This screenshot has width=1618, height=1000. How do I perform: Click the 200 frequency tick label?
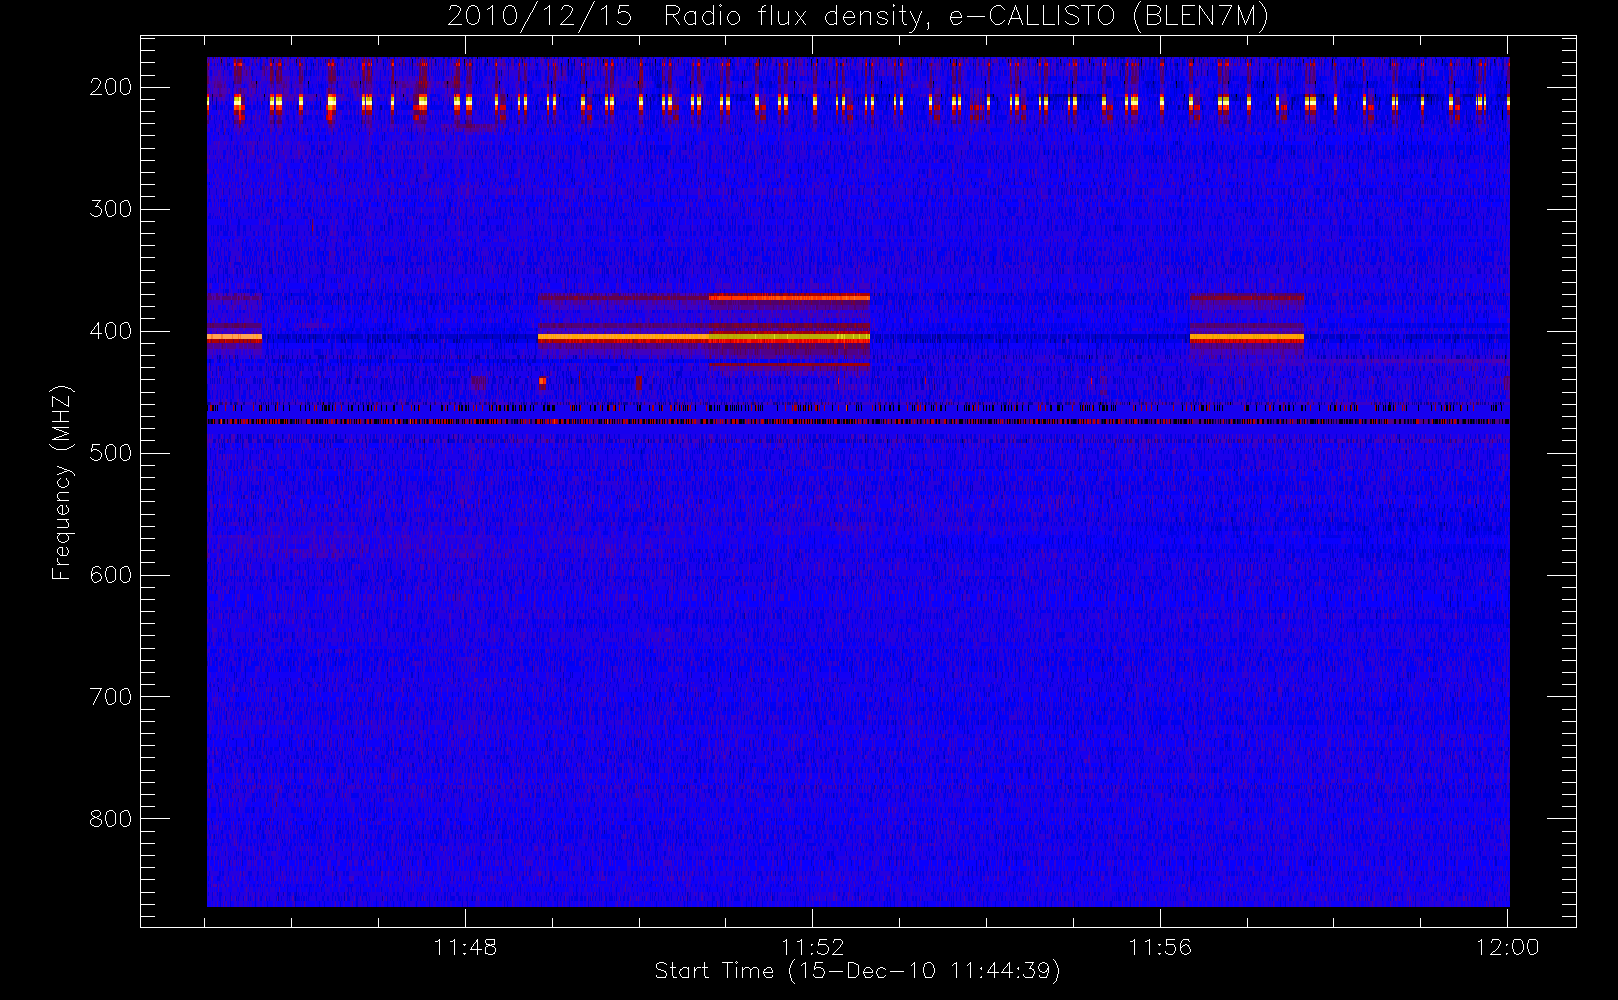pyautogui.click(x=111, y=87)
